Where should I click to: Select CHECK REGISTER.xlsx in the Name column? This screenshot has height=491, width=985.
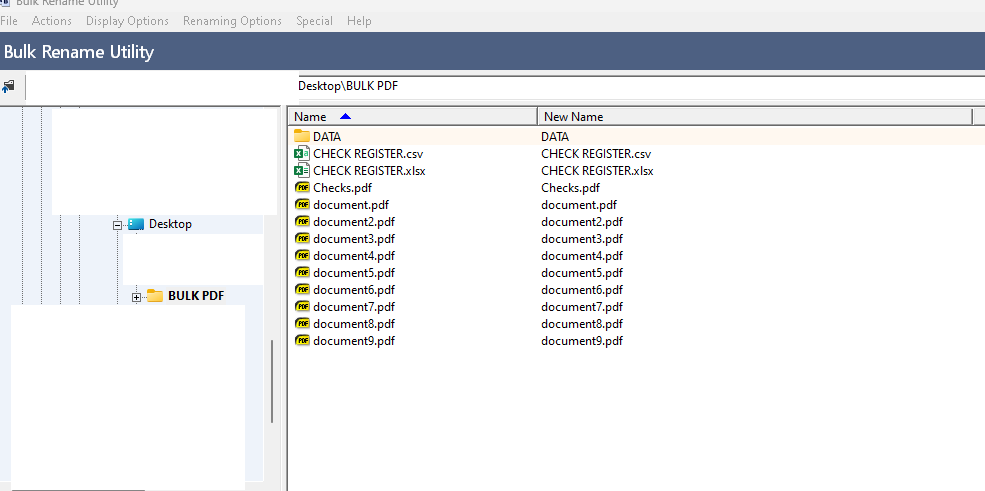369,171
